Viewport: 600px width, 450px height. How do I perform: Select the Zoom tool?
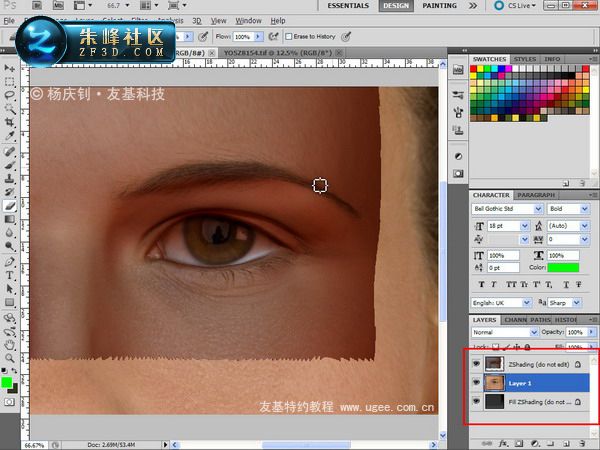click(x=9, y=359)
